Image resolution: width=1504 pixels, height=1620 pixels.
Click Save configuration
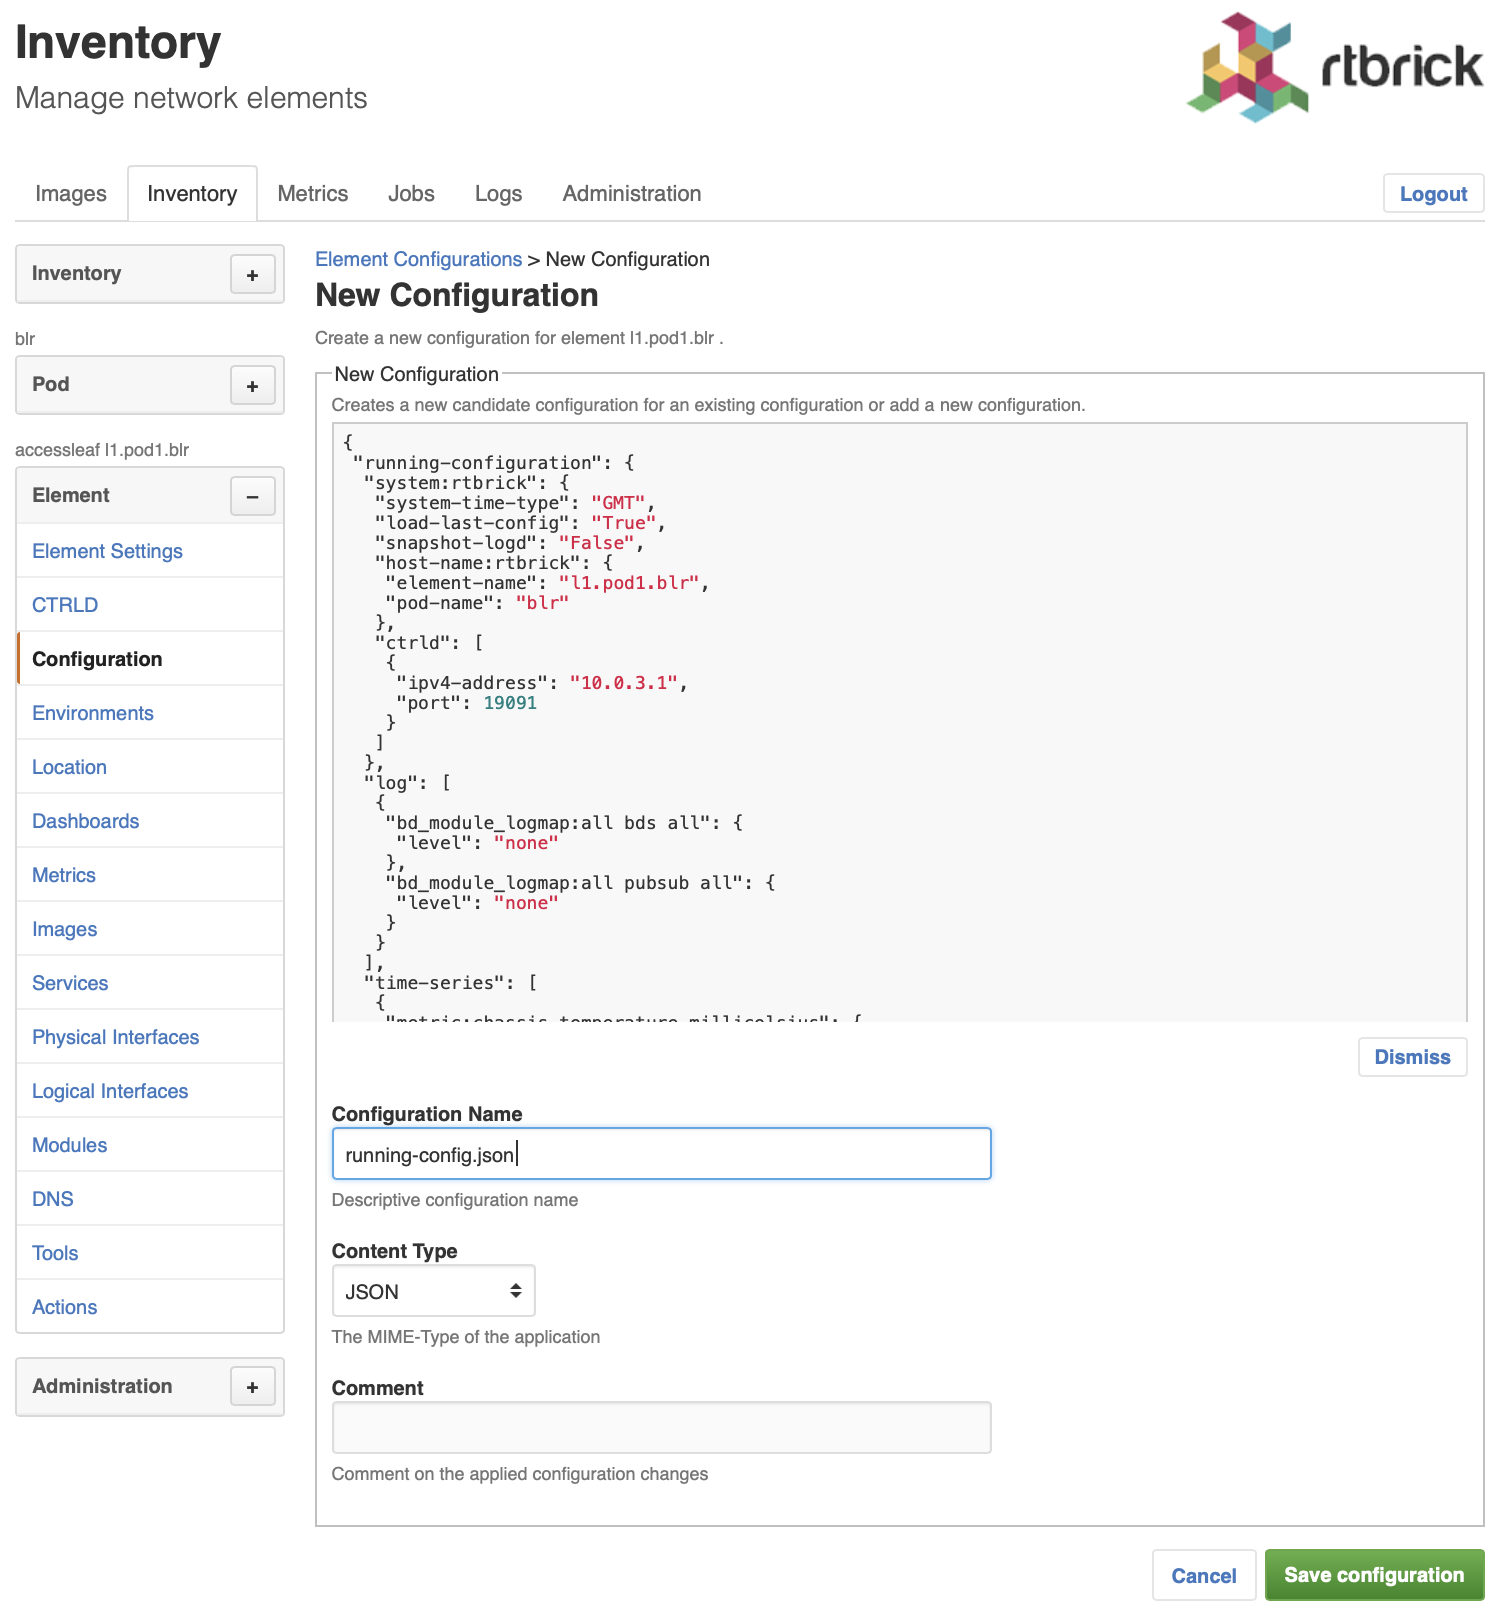pyautogui.click(x=1374, y=1575)
